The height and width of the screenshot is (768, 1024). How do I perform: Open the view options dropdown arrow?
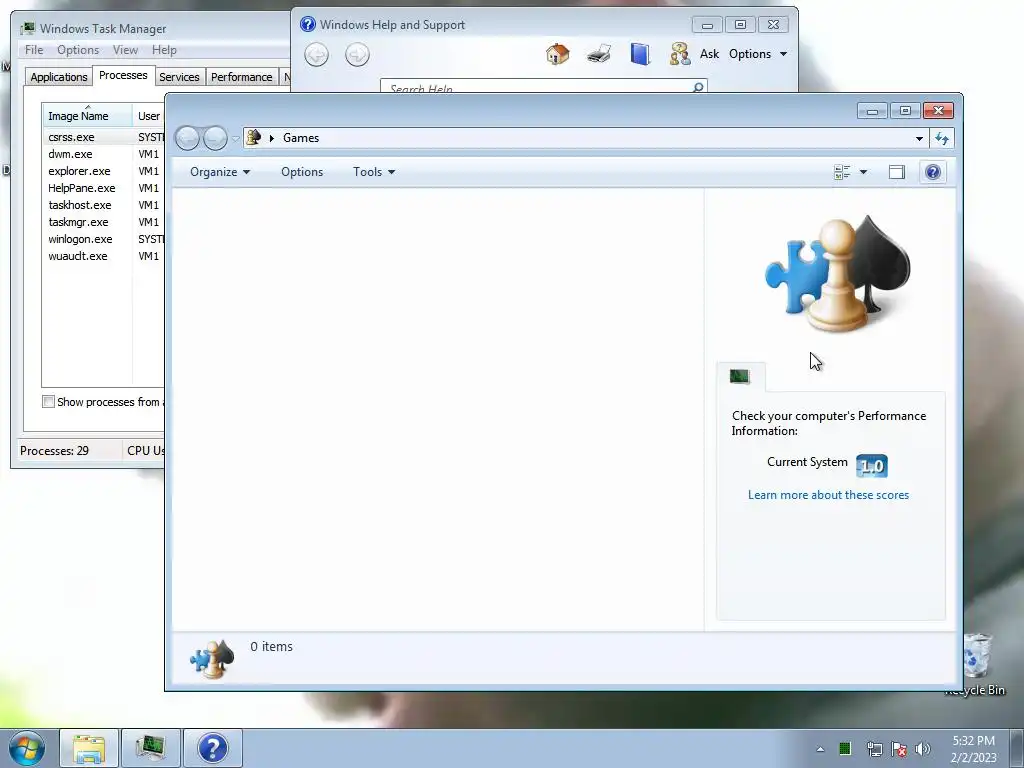click(x=863, y=172)
